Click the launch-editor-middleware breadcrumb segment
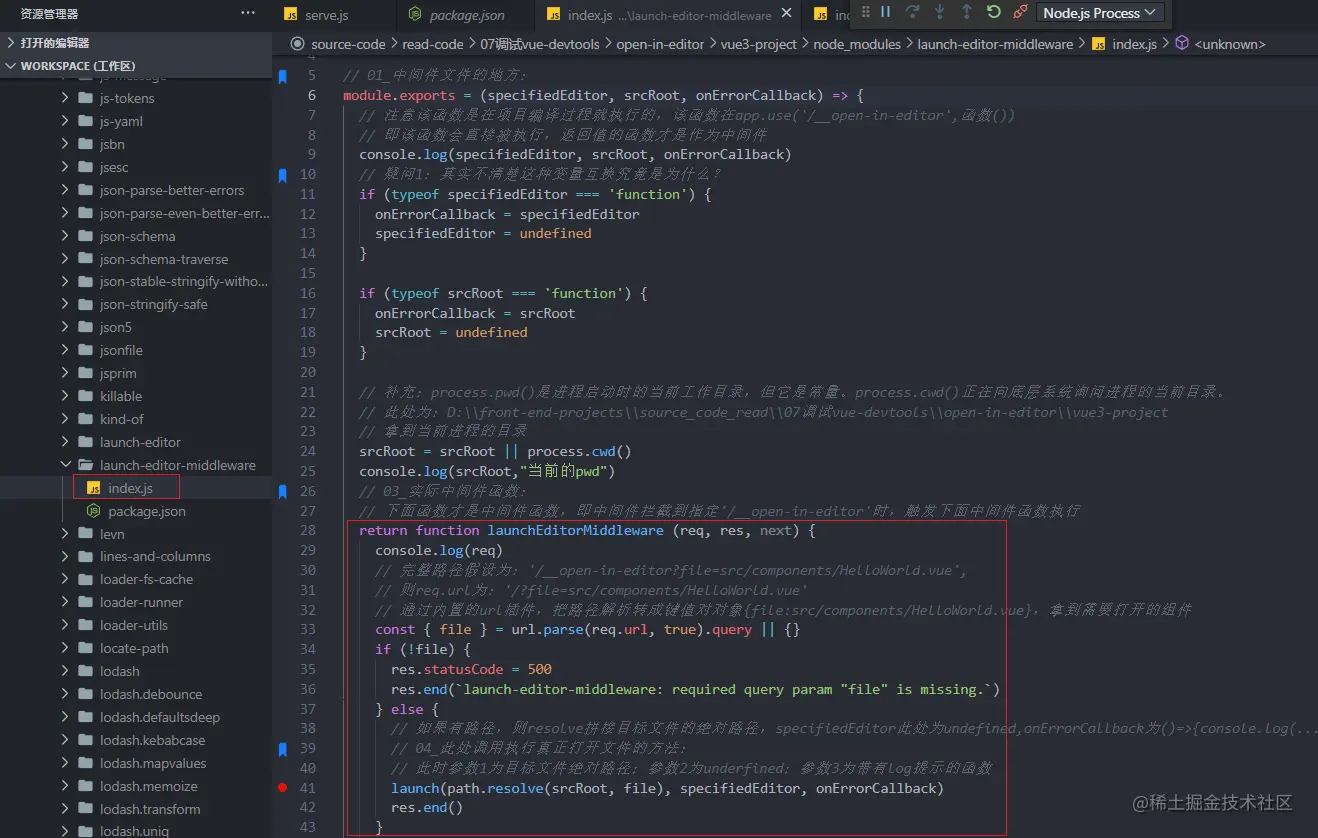The height and width of the screenshot is (838, 1318). click(x=995, y=44)
